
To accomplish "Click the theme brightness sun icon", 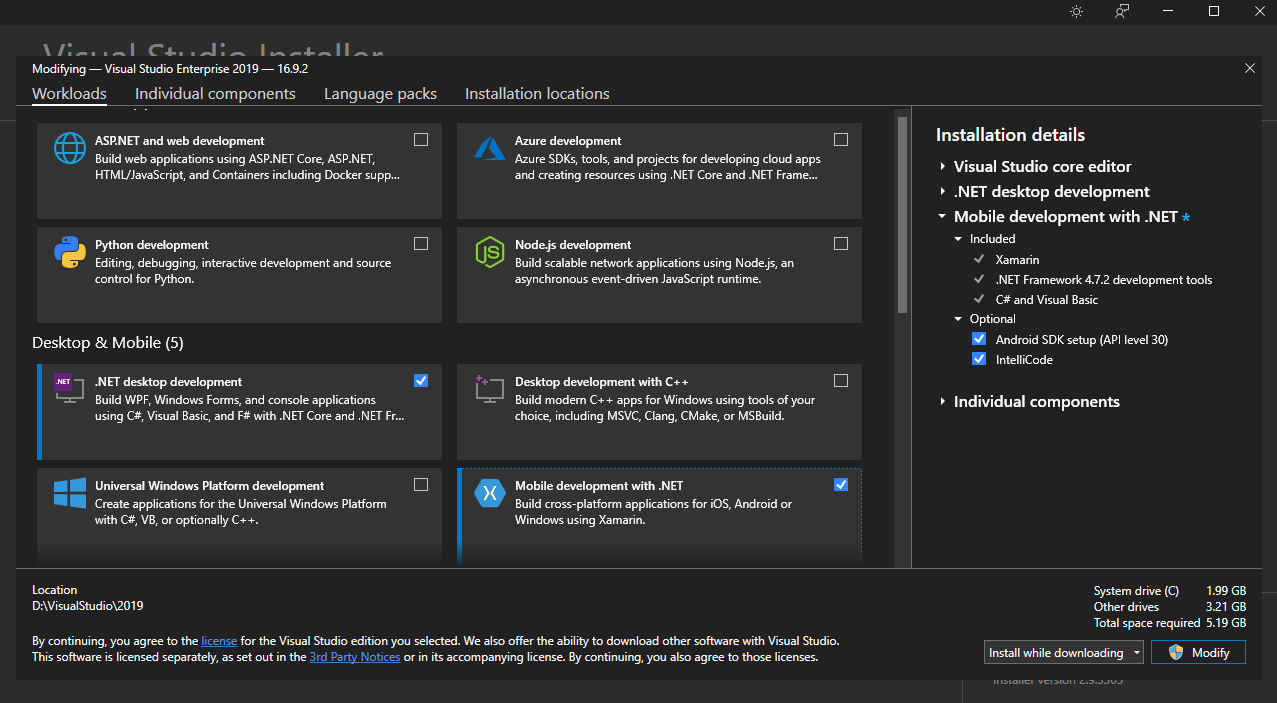I will pyautogui.click(x=1076, y=11).
